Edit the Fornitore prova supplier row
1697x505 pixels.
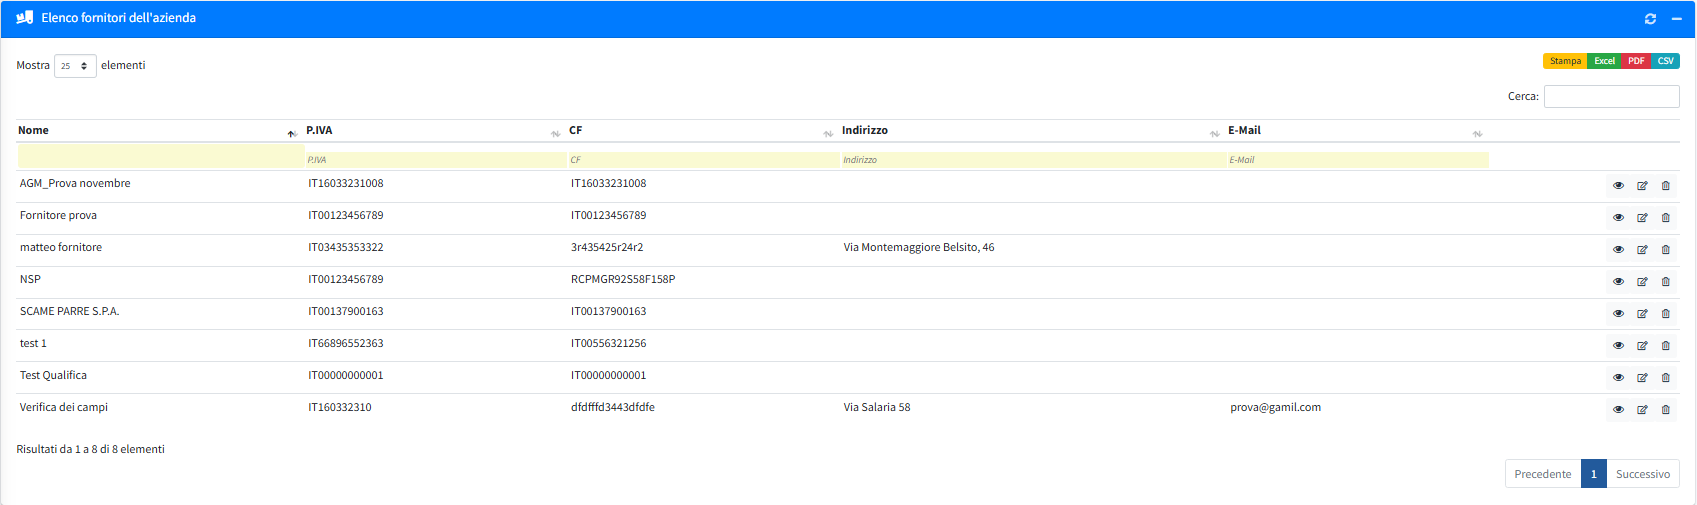pyautogui.click(x=1642, y=218)
